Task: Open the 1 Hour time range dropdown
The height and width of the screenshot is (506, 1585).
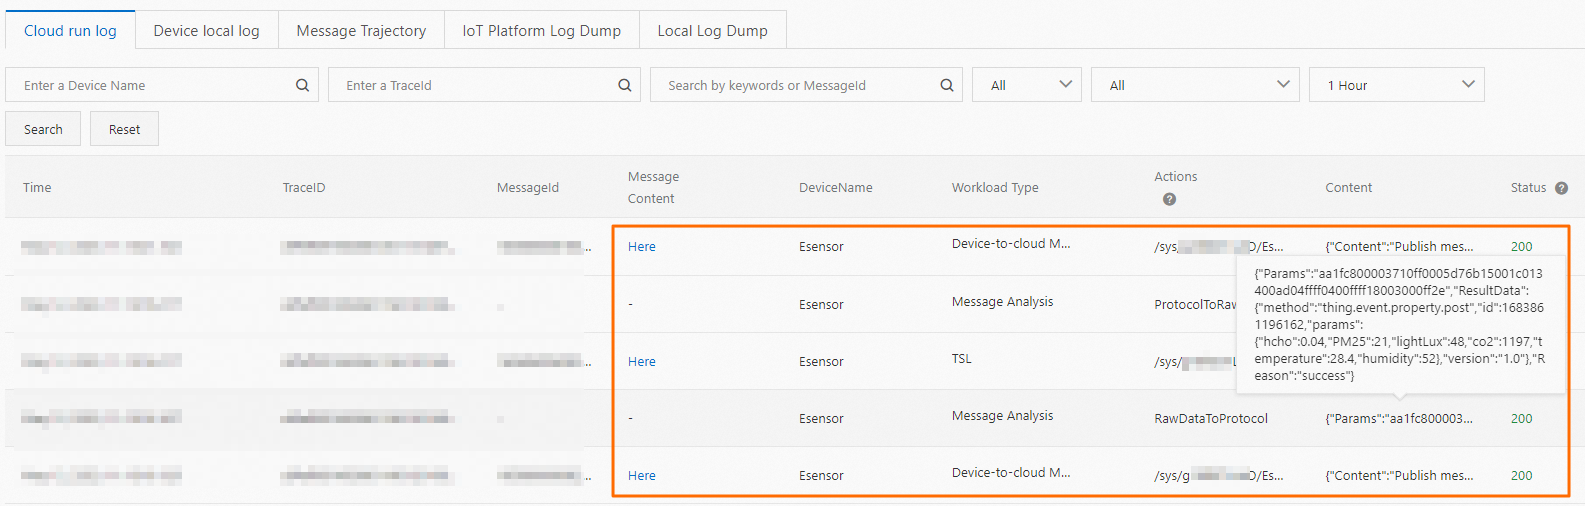Action: point(1396,85)
